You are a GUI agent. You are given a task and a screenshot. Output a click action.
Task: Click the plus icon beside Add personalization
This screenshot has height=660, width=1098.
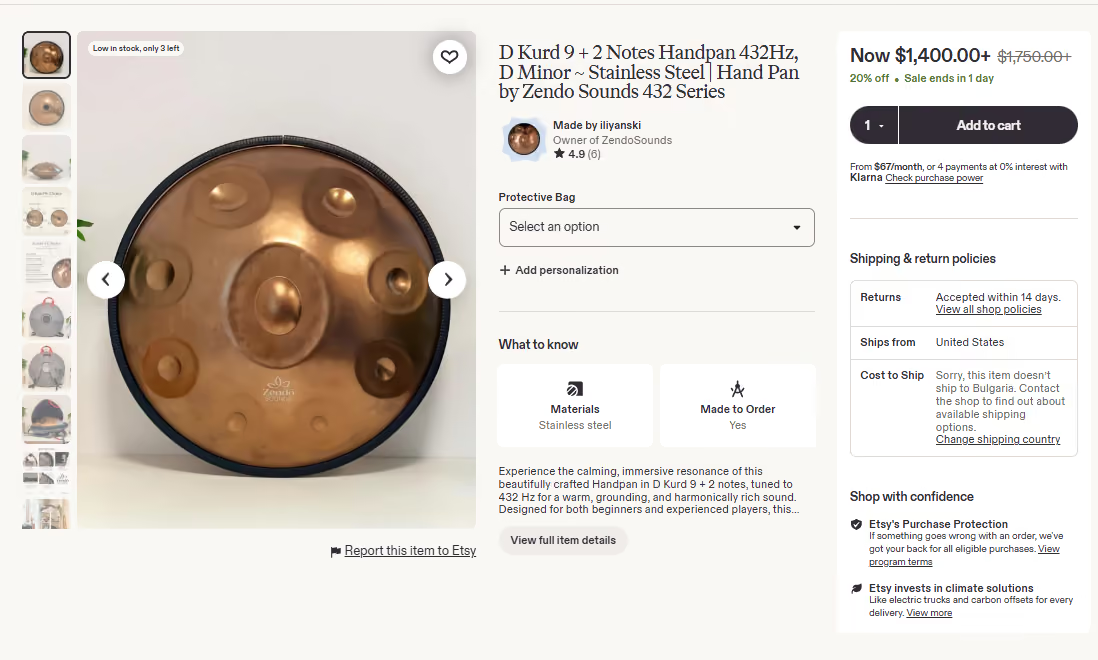505,270
